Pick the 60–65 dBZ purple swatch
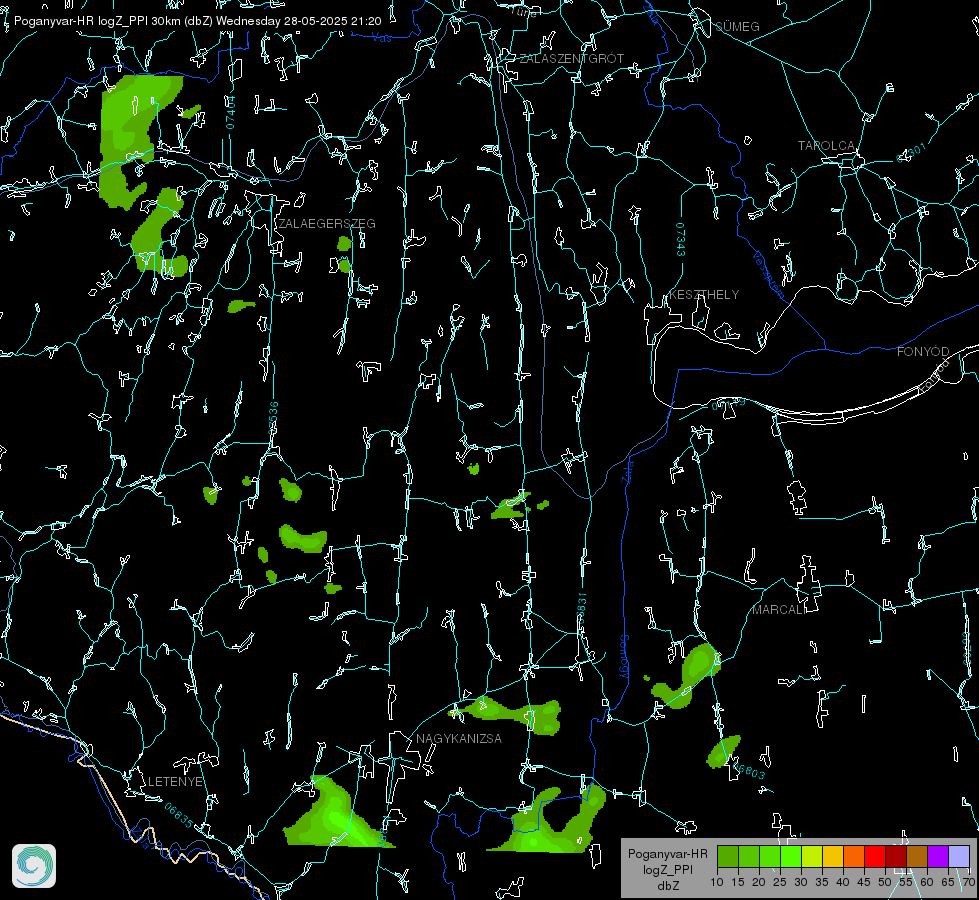 [938, 856]
